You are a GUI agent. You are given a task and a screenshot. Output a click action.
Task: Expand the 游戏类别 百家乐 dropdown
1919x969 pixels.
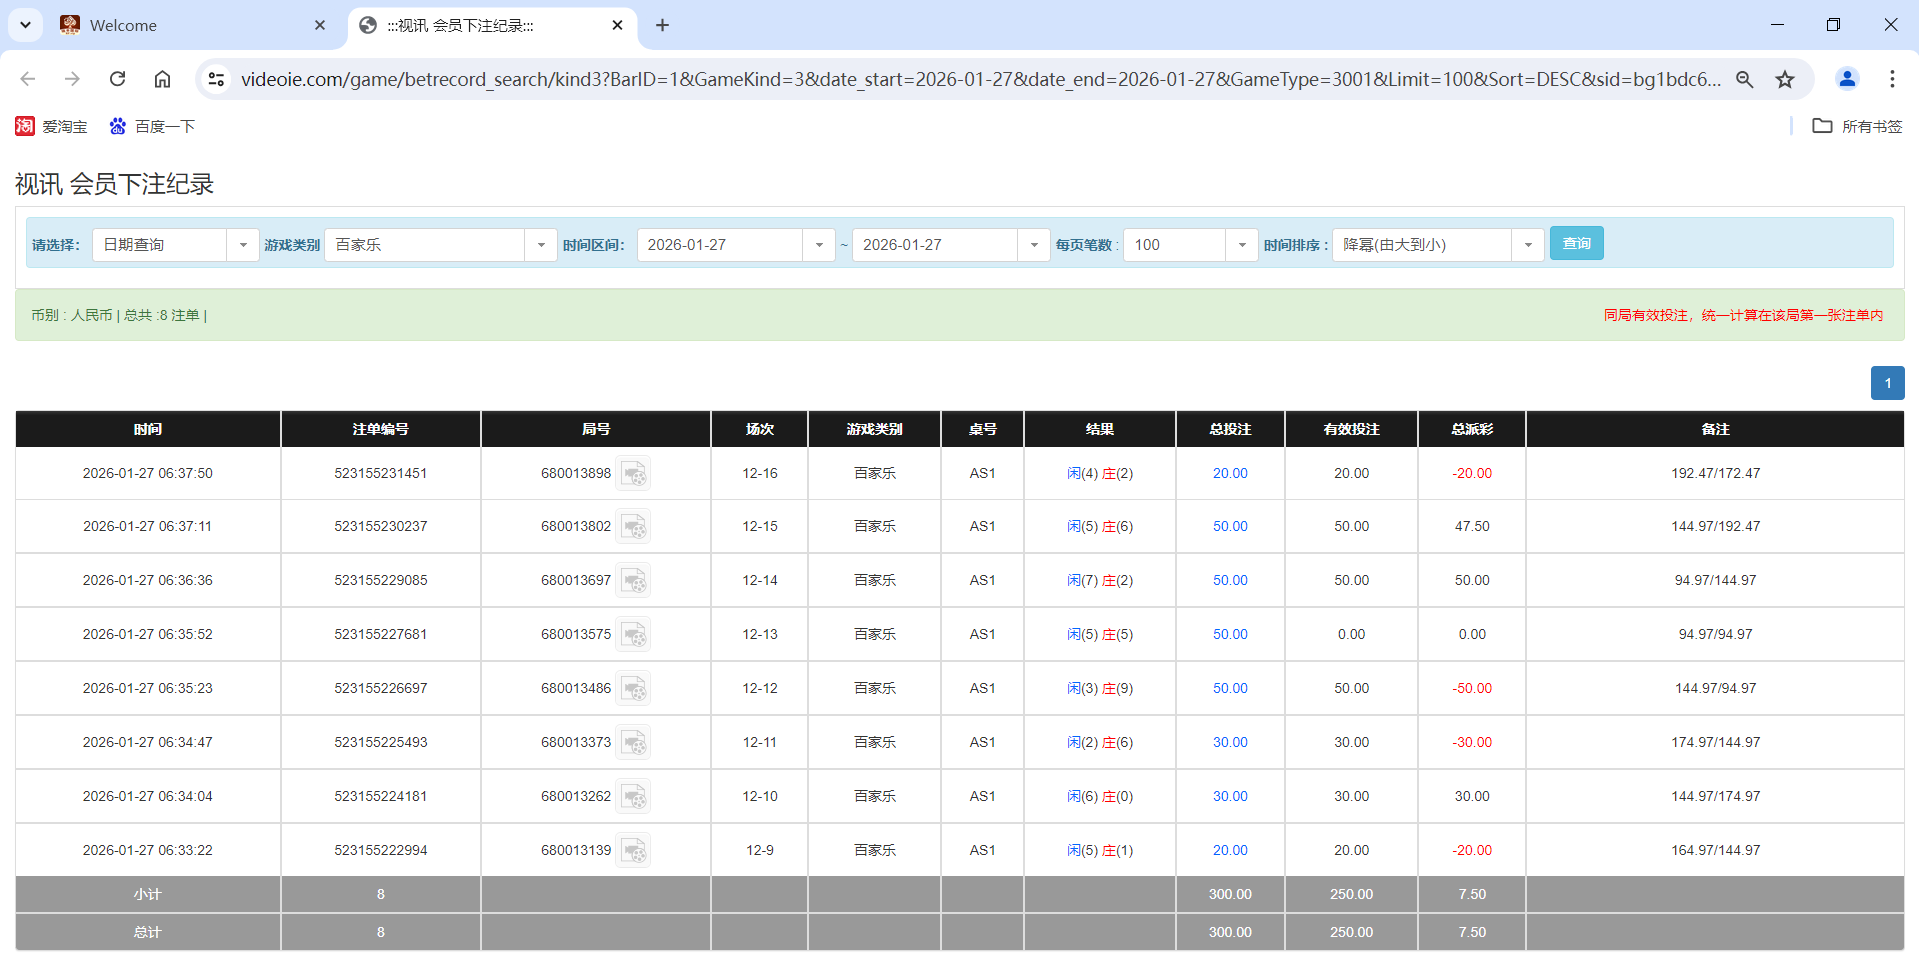[x=541, y=244]
